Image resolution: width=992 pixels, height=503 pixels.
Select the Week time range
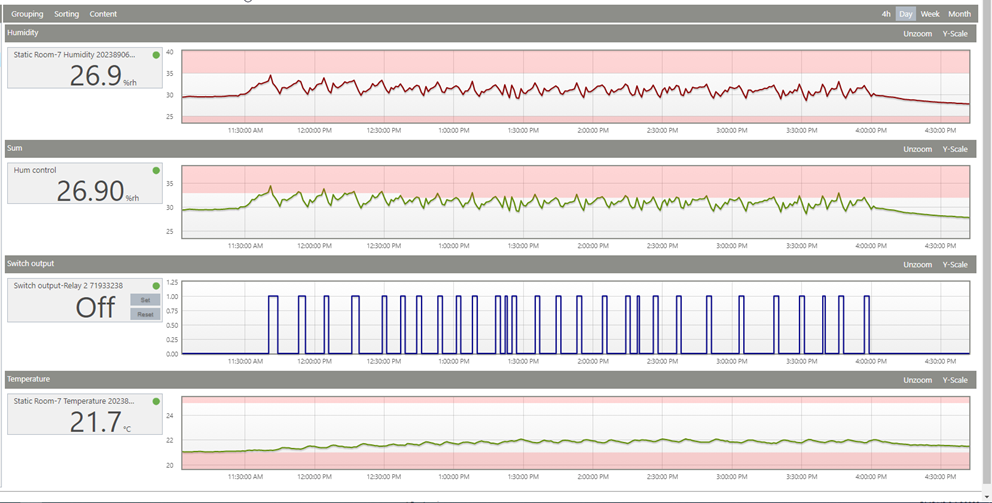[x=930, y=14]
